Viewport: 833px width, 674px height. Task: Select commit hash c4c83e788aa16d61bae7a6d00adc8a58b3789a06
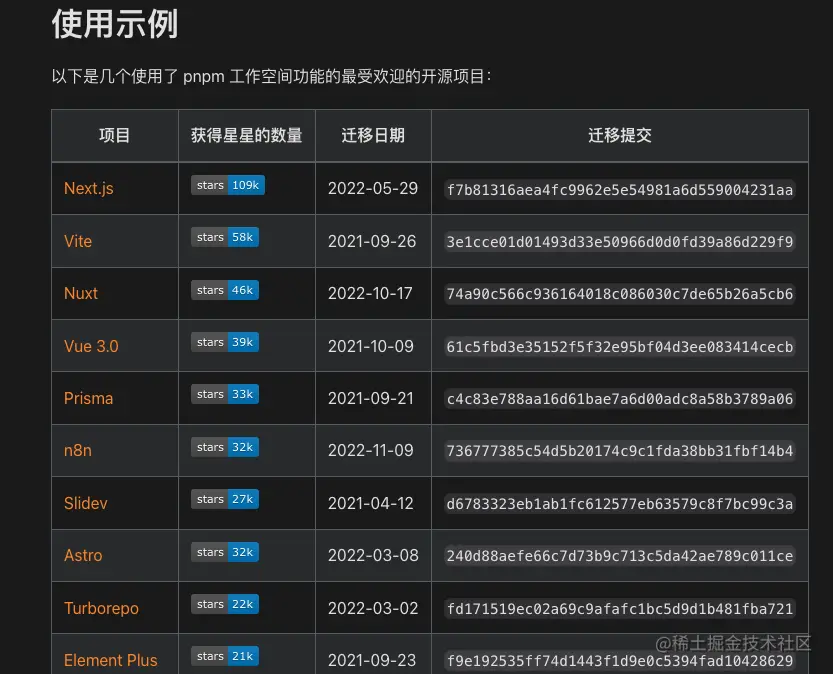[619, 399]
